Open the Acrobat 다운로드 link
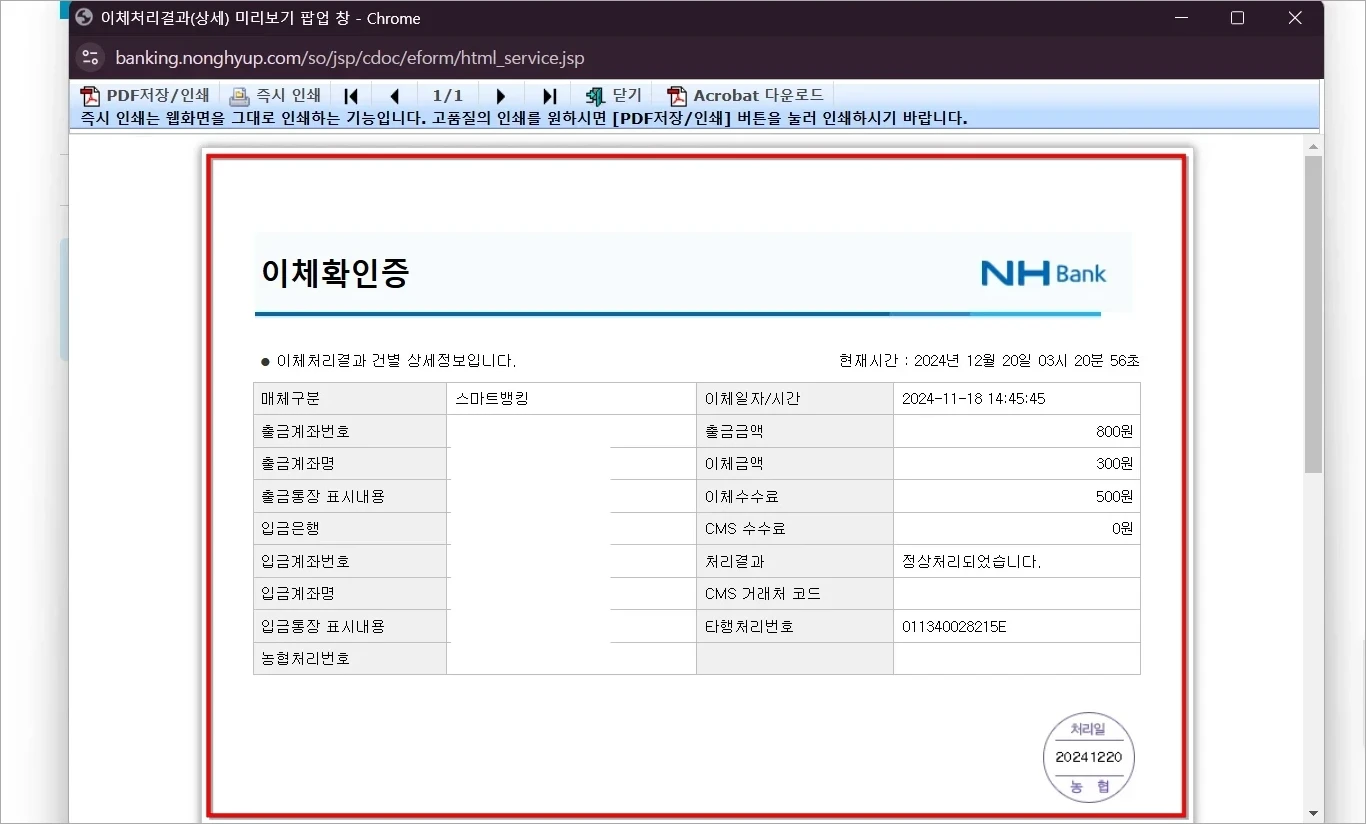Viewport: 1366px width, 824px height. point(758,95)
